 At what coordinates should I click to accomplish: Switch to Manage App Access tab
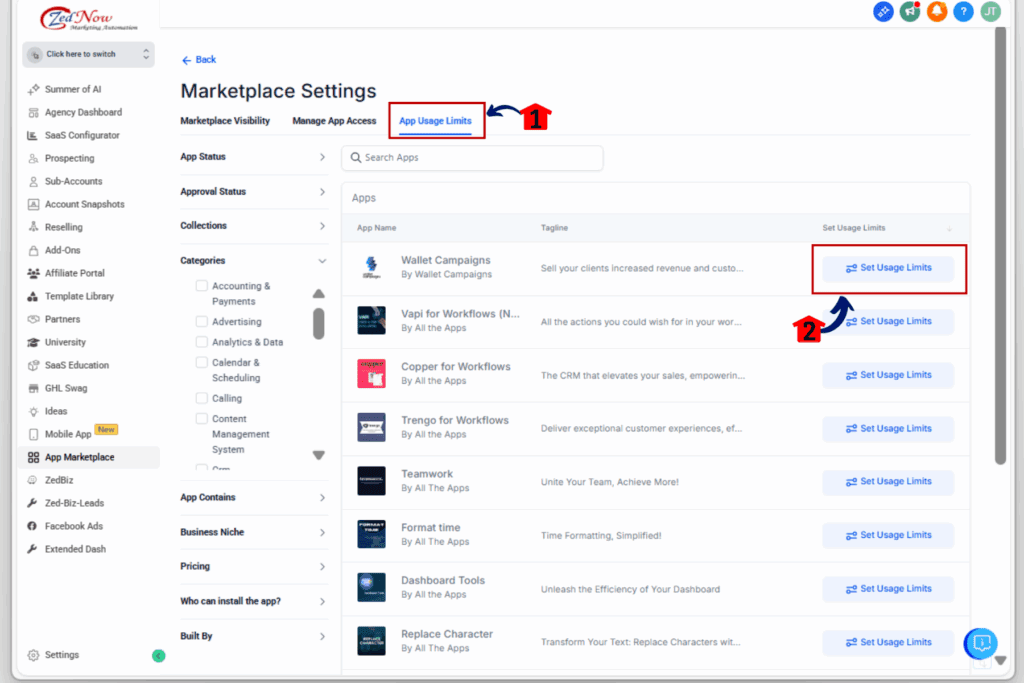click(x=334, y=121)
